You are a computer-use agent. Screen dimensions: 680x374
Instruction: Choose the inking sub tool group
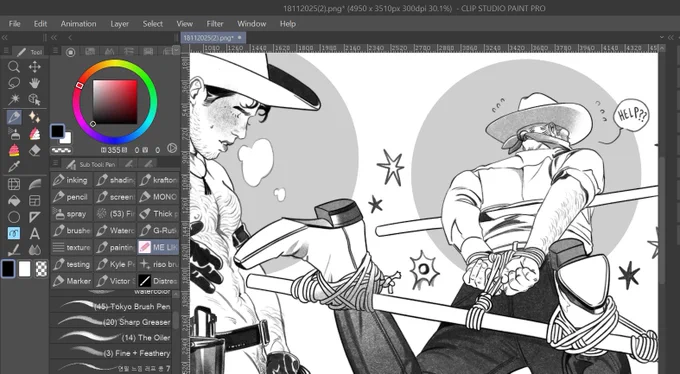coord(72,180)
